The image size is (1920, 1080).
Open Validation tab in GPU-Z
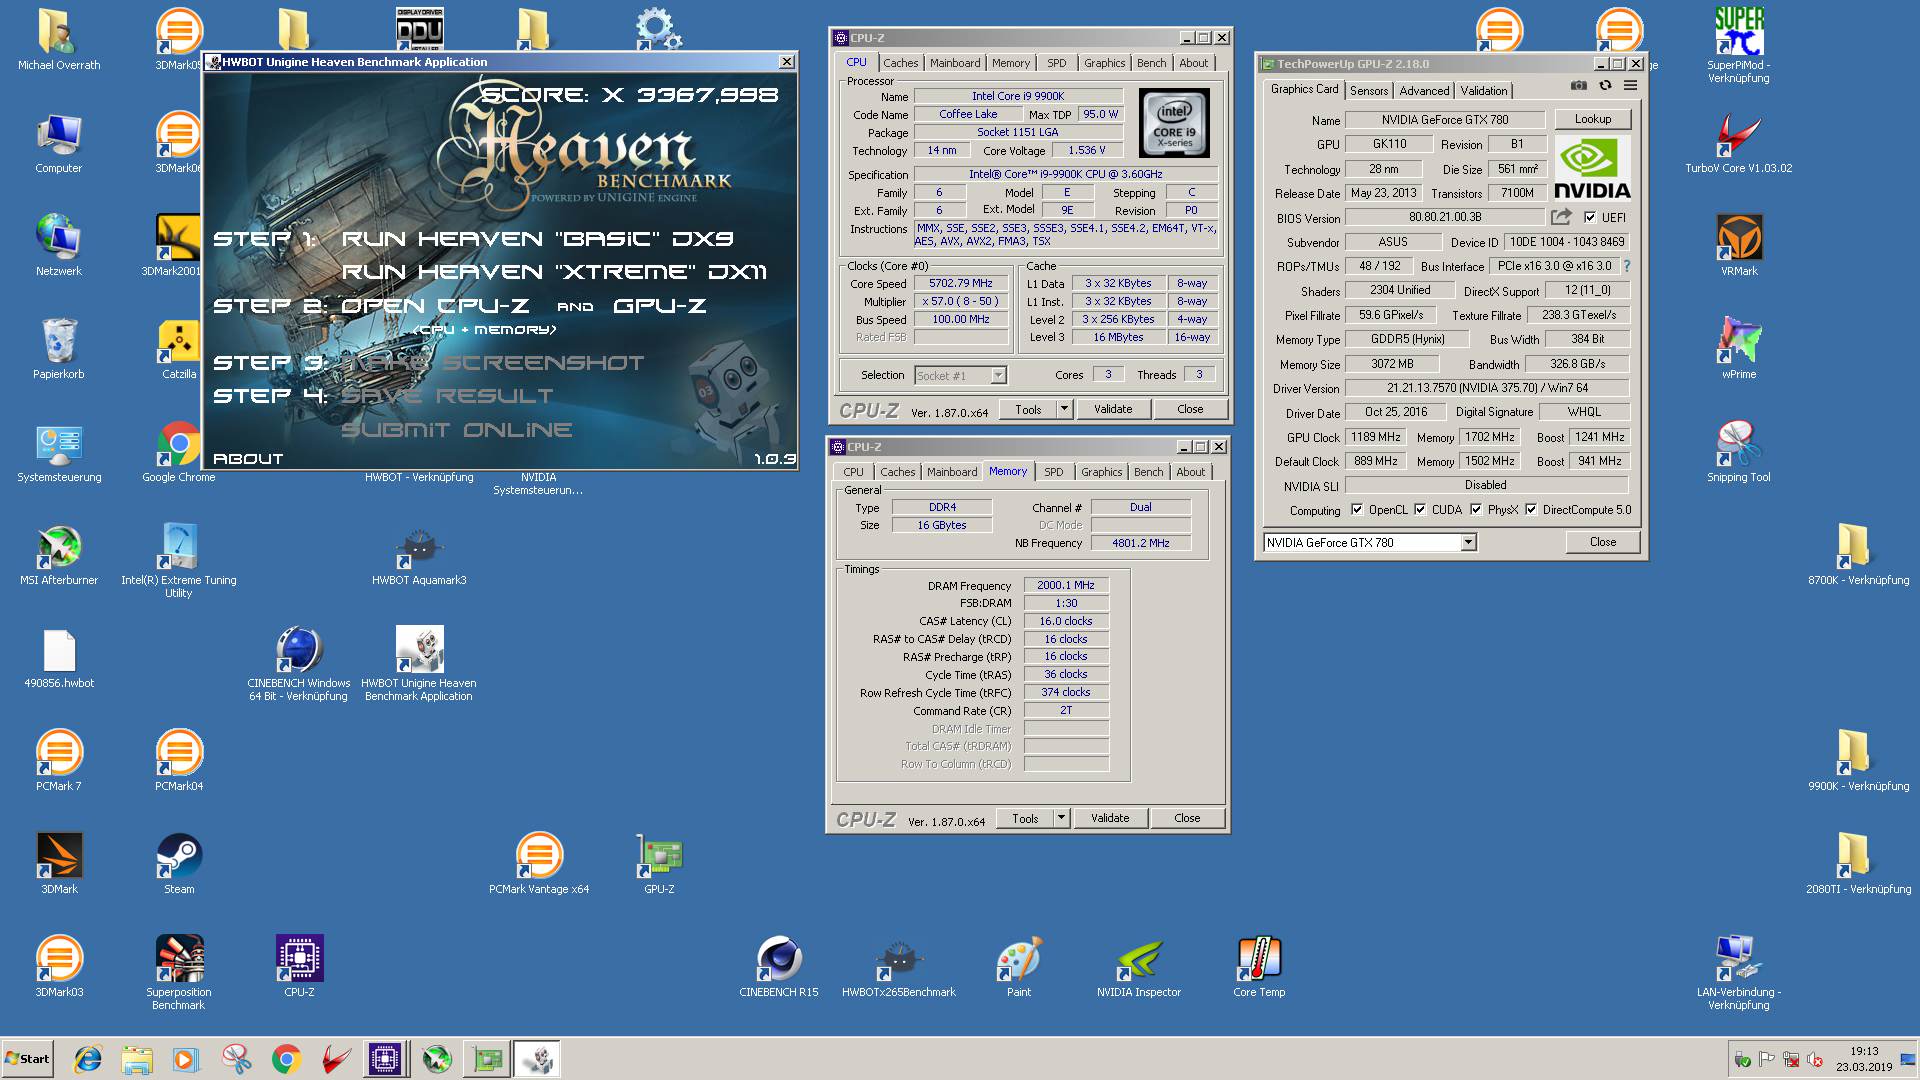[x=1484, y=90]
